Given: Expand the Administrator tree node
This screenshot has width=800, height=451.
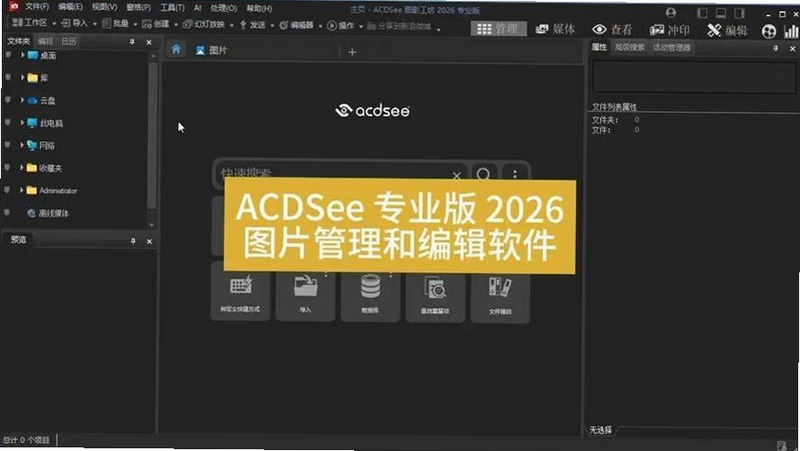Looking at the screenshot, I should [22, 190].
